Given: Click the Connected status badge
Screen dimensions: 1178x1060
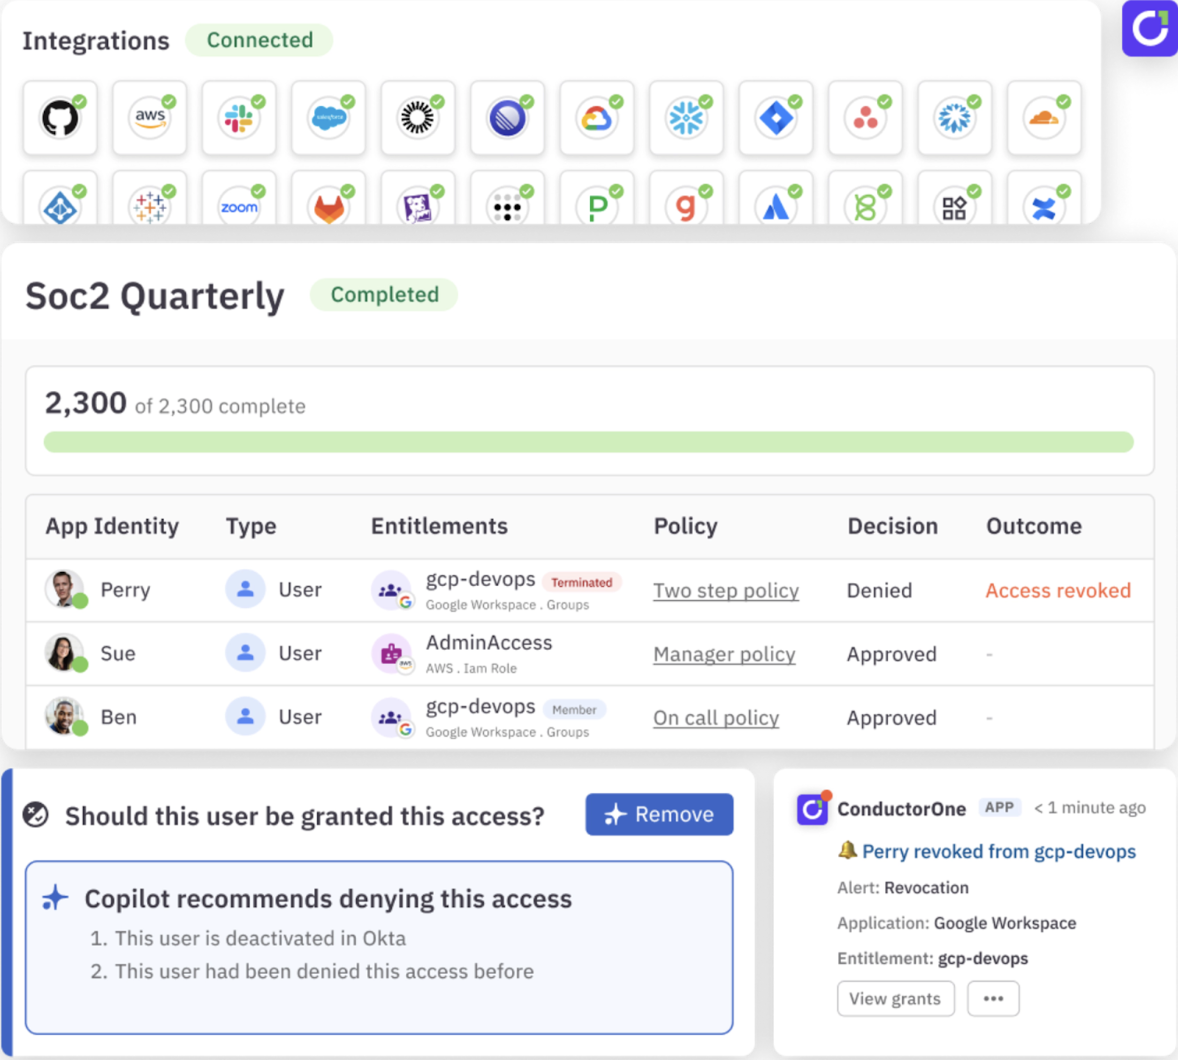Looking at the screenshot, I should 259,40.
